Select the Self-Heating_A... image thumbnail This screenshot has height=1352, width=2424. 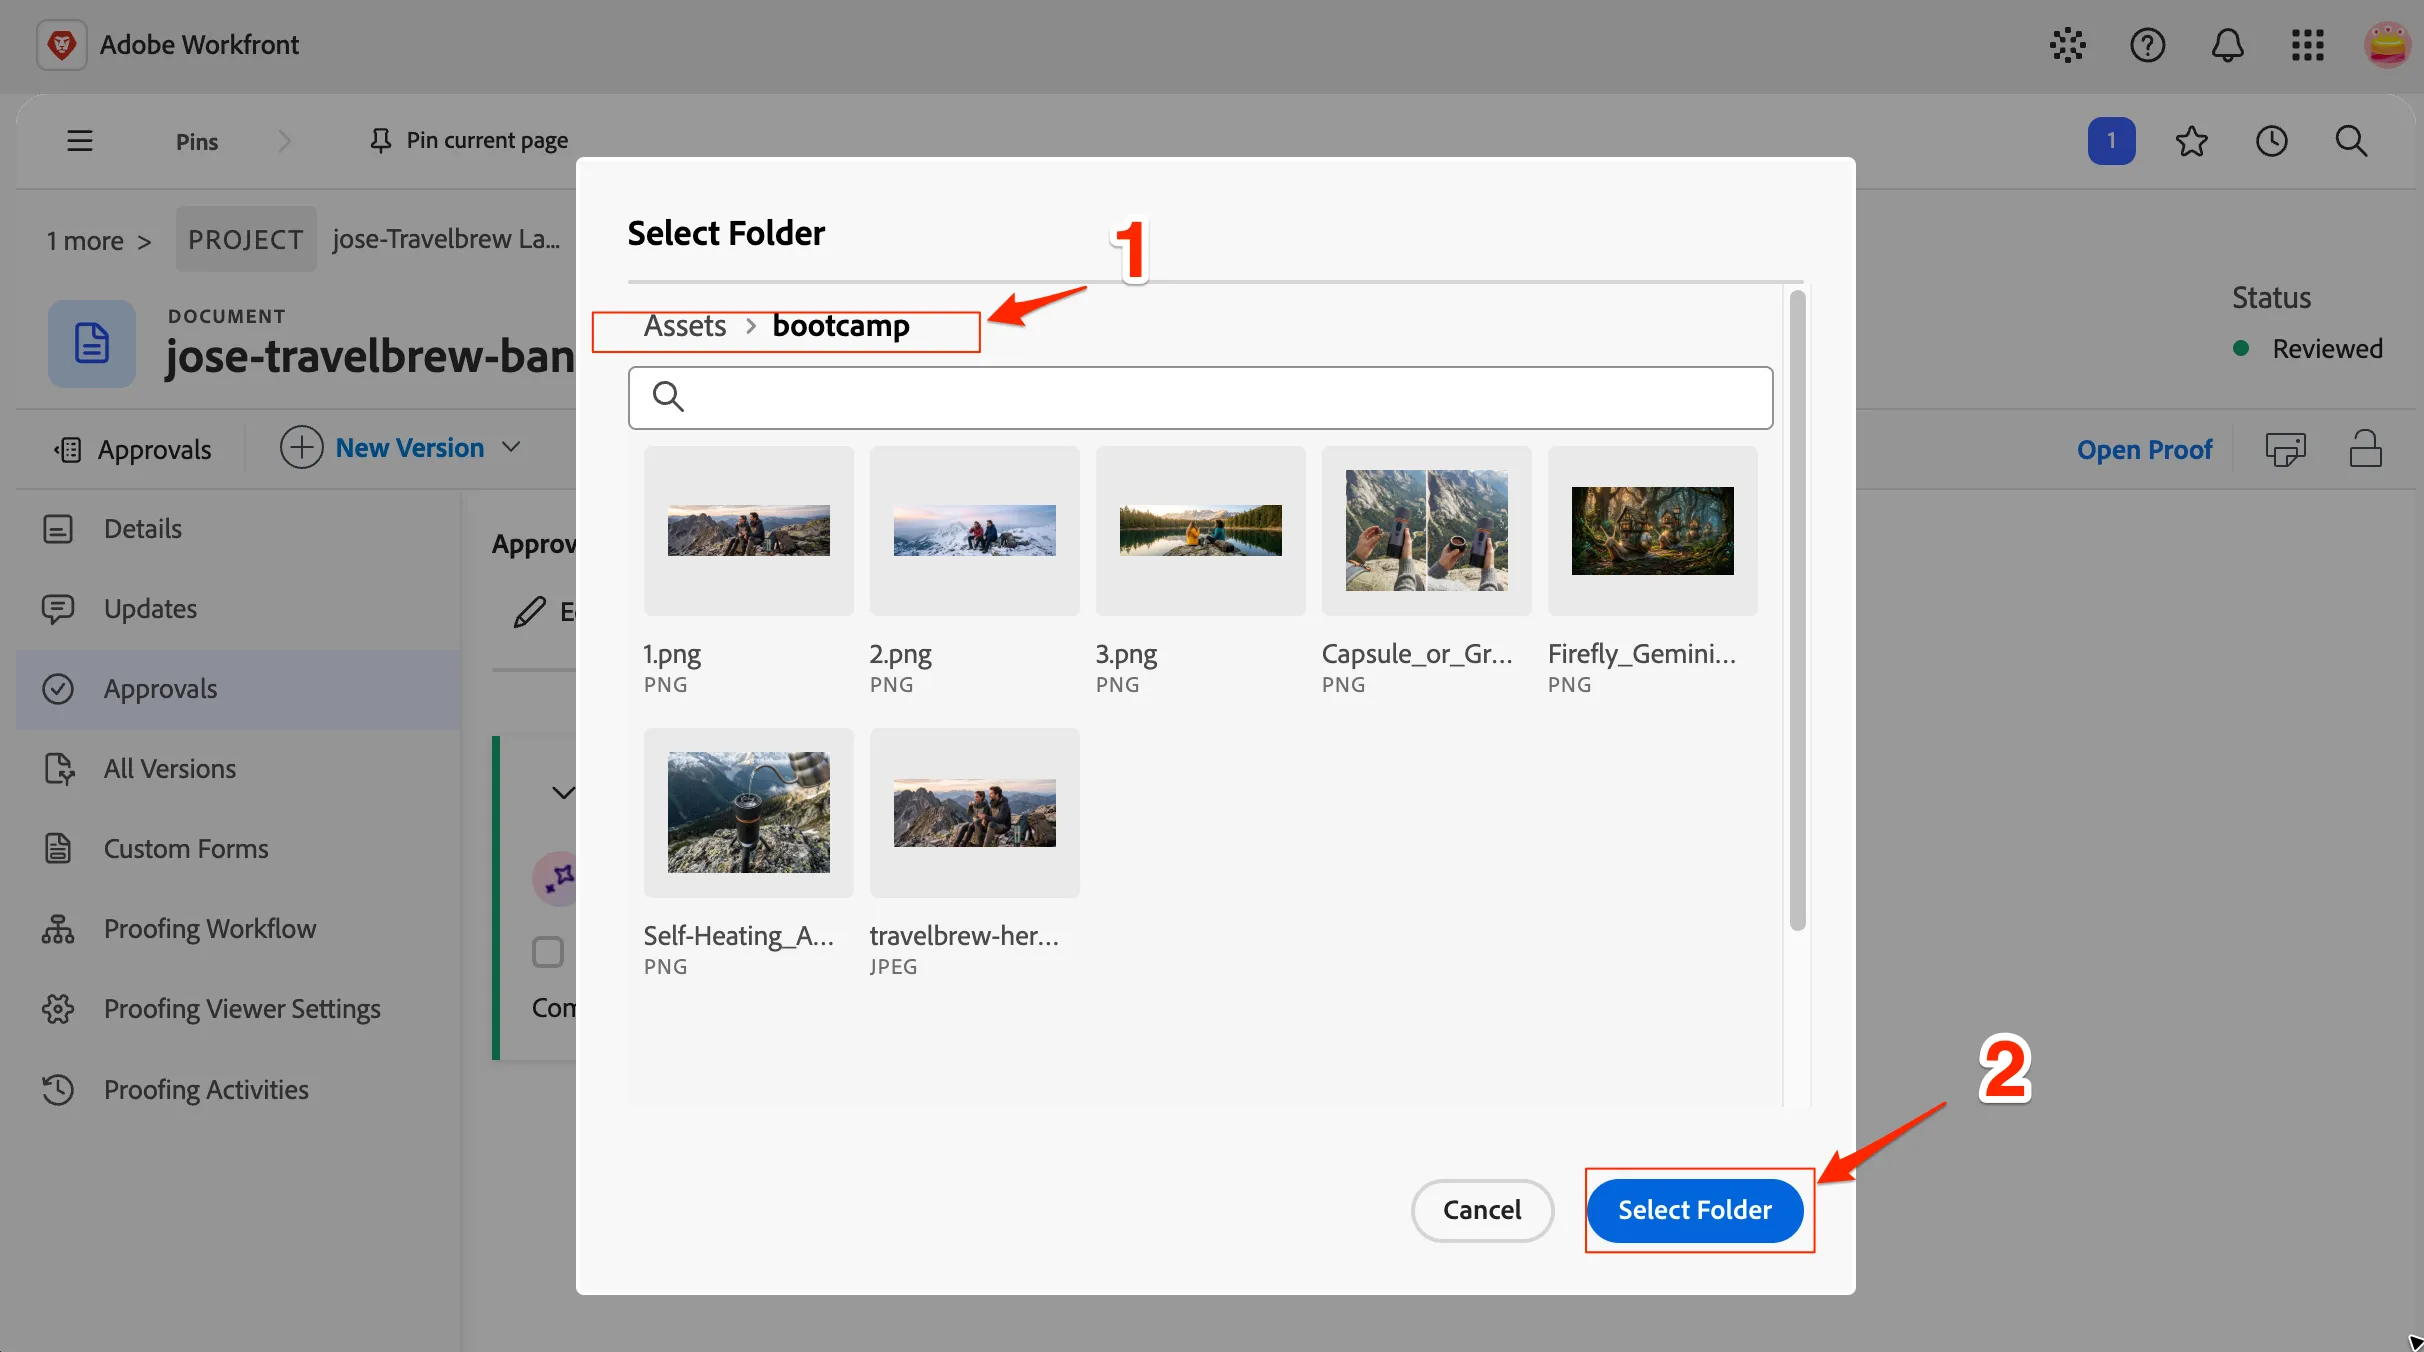click(749, 813)
